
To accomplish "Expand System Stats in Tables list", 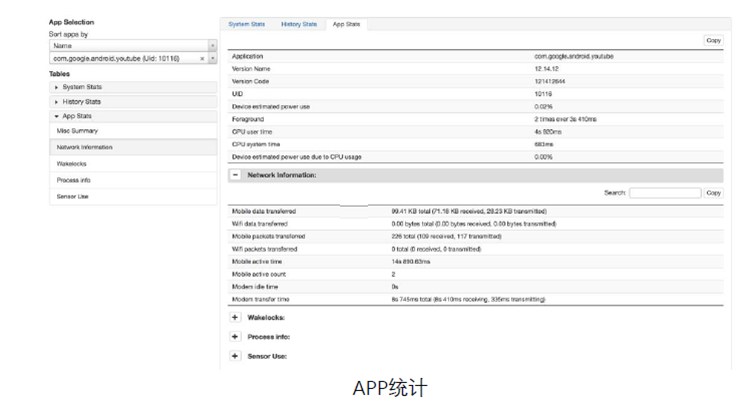I will [133, 87].
